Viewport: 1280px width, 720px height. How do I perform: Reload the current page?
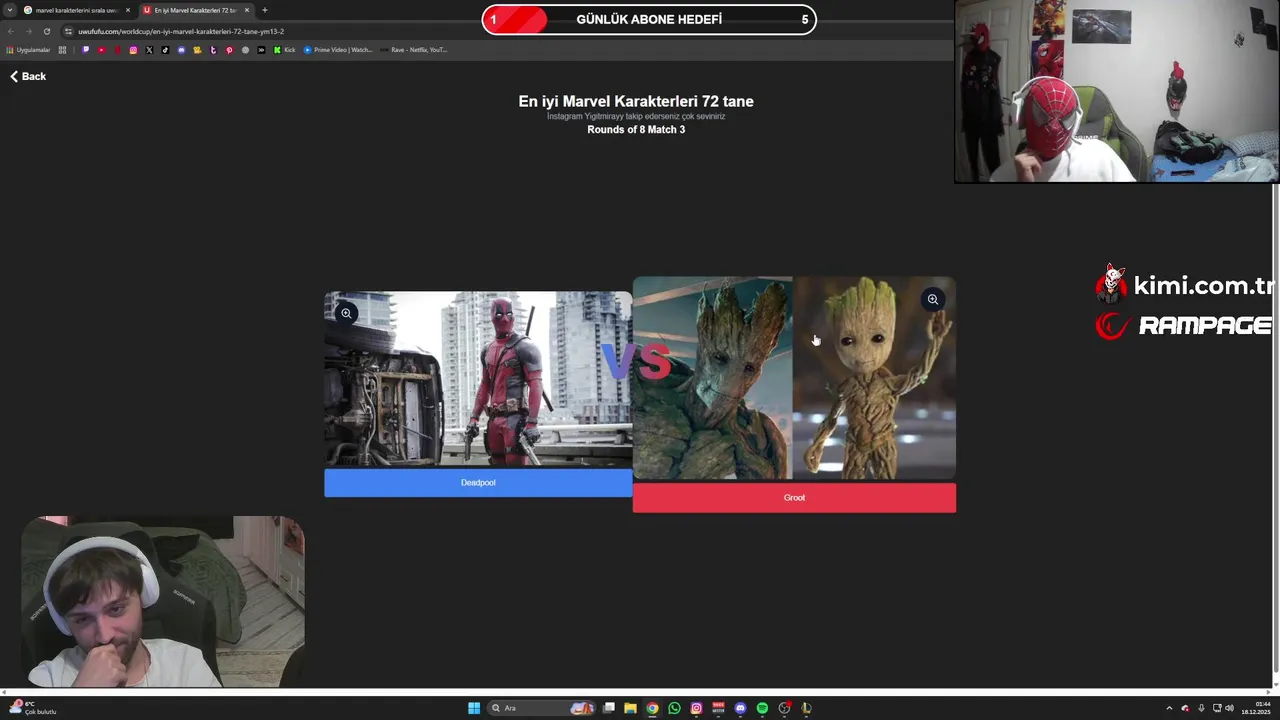(46, 31)
